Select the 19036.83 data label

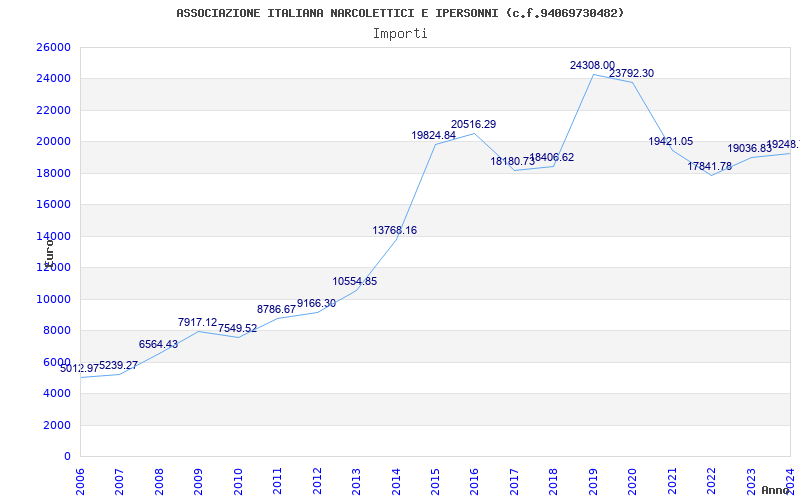749,148
